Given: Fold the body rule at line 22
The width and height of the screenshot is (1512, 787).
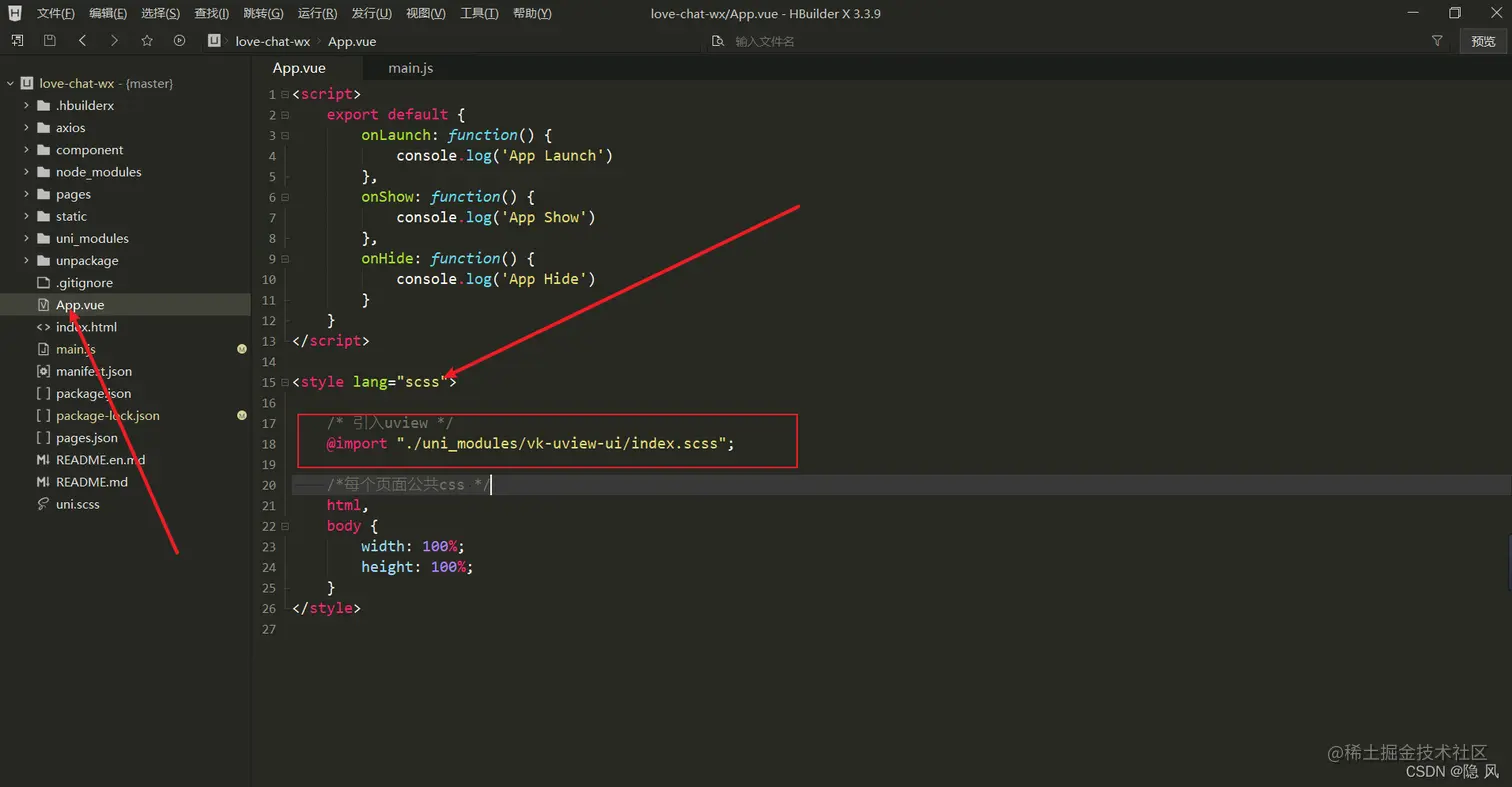Looking at the screenshot, I should tap(285, 526).
